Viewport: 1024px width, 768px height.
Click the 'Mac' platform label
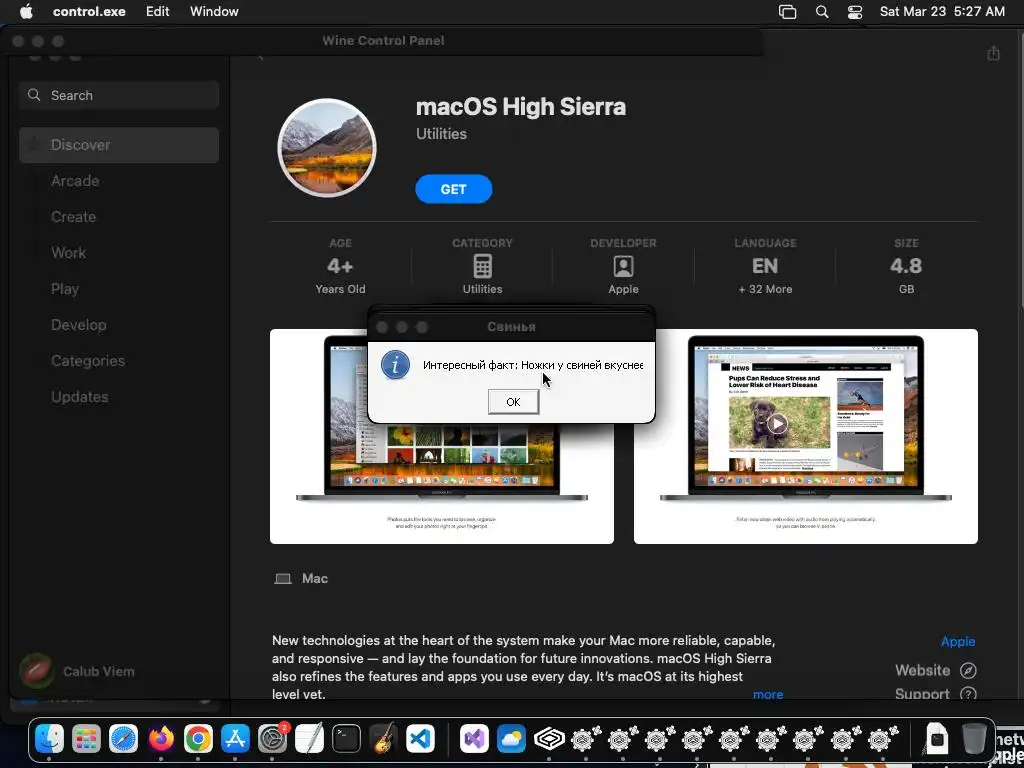315,579
